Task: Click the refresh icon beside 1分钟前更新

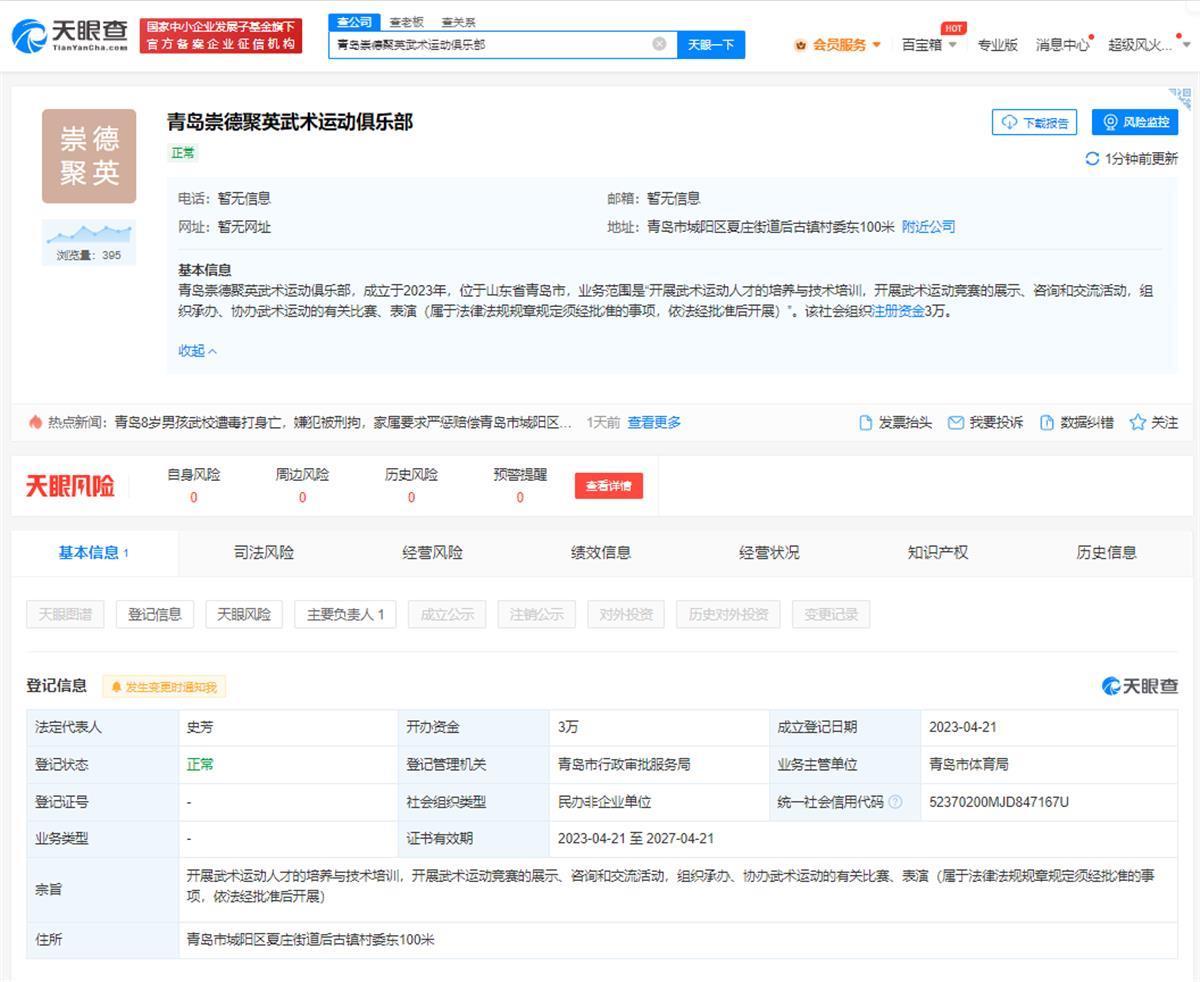Action: click(1092, 159)
